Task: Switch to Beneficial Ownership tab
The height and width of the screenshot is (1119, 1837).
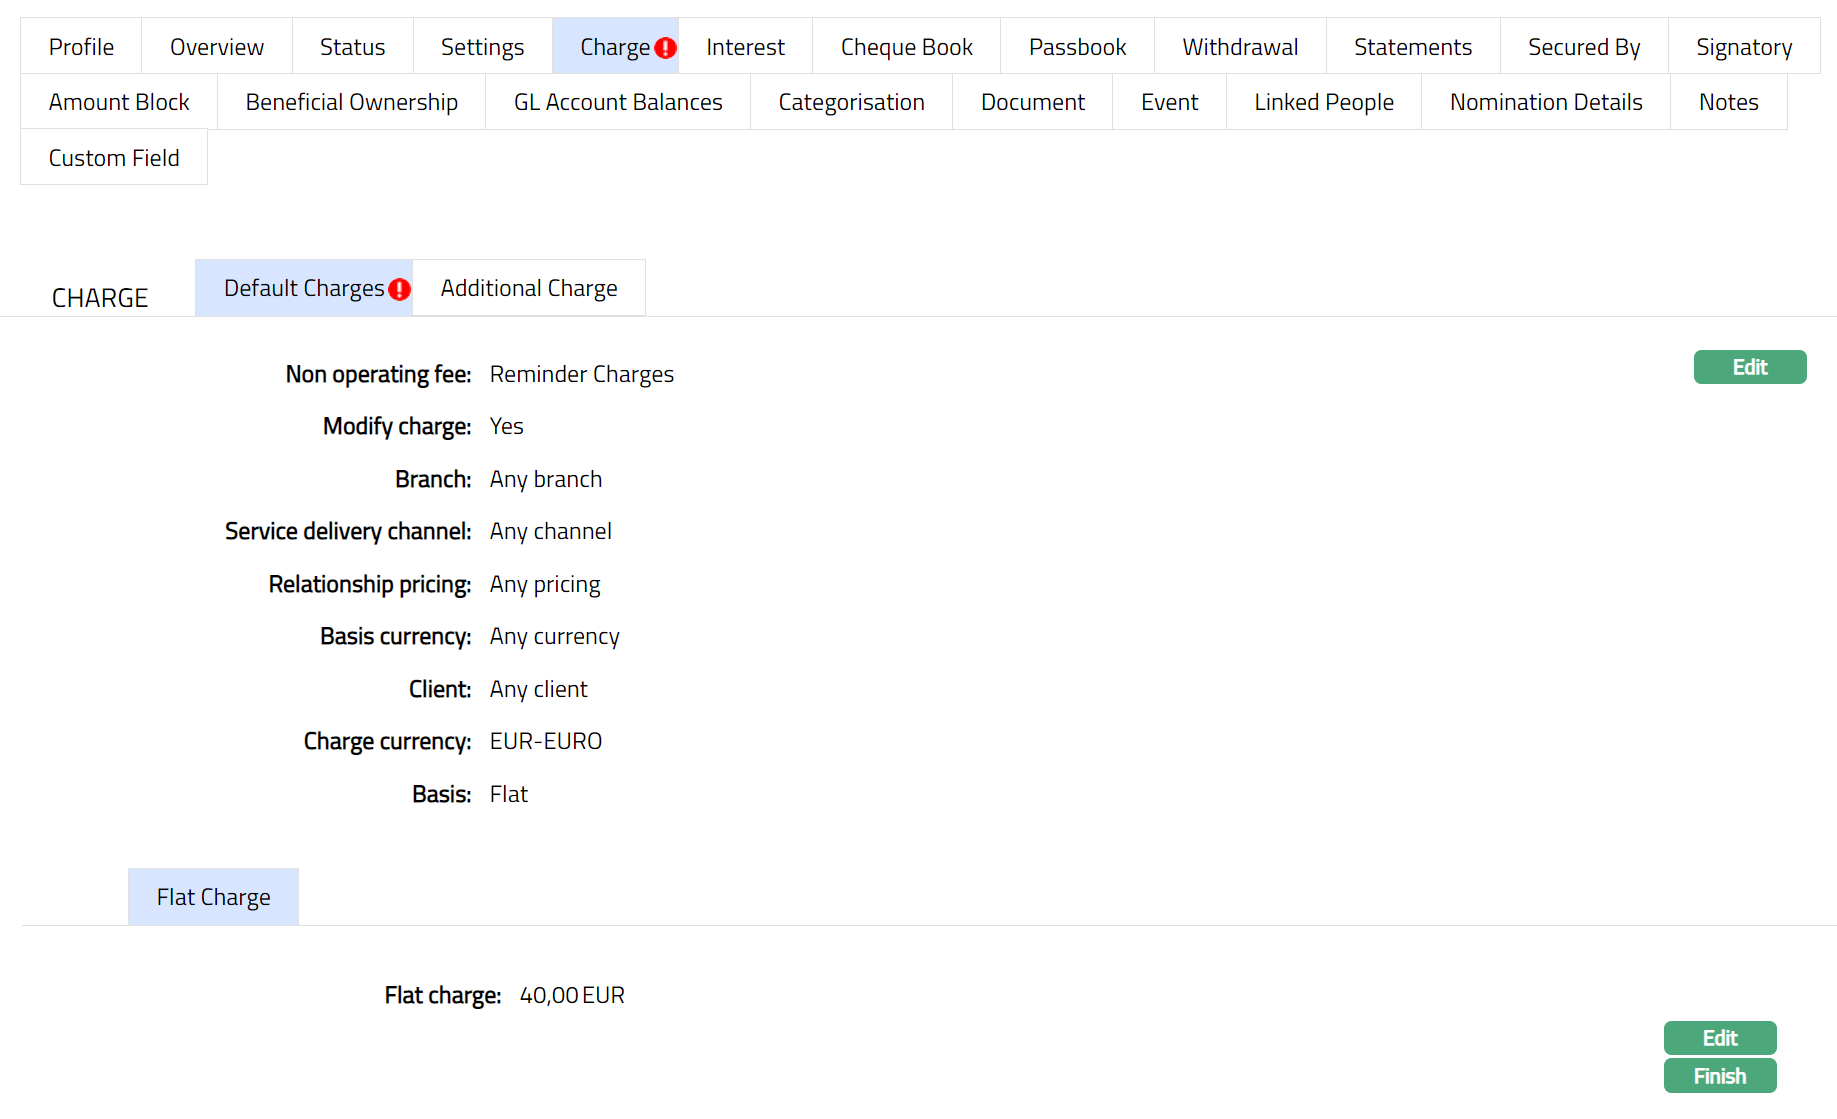Action: (x=351, y=102)
